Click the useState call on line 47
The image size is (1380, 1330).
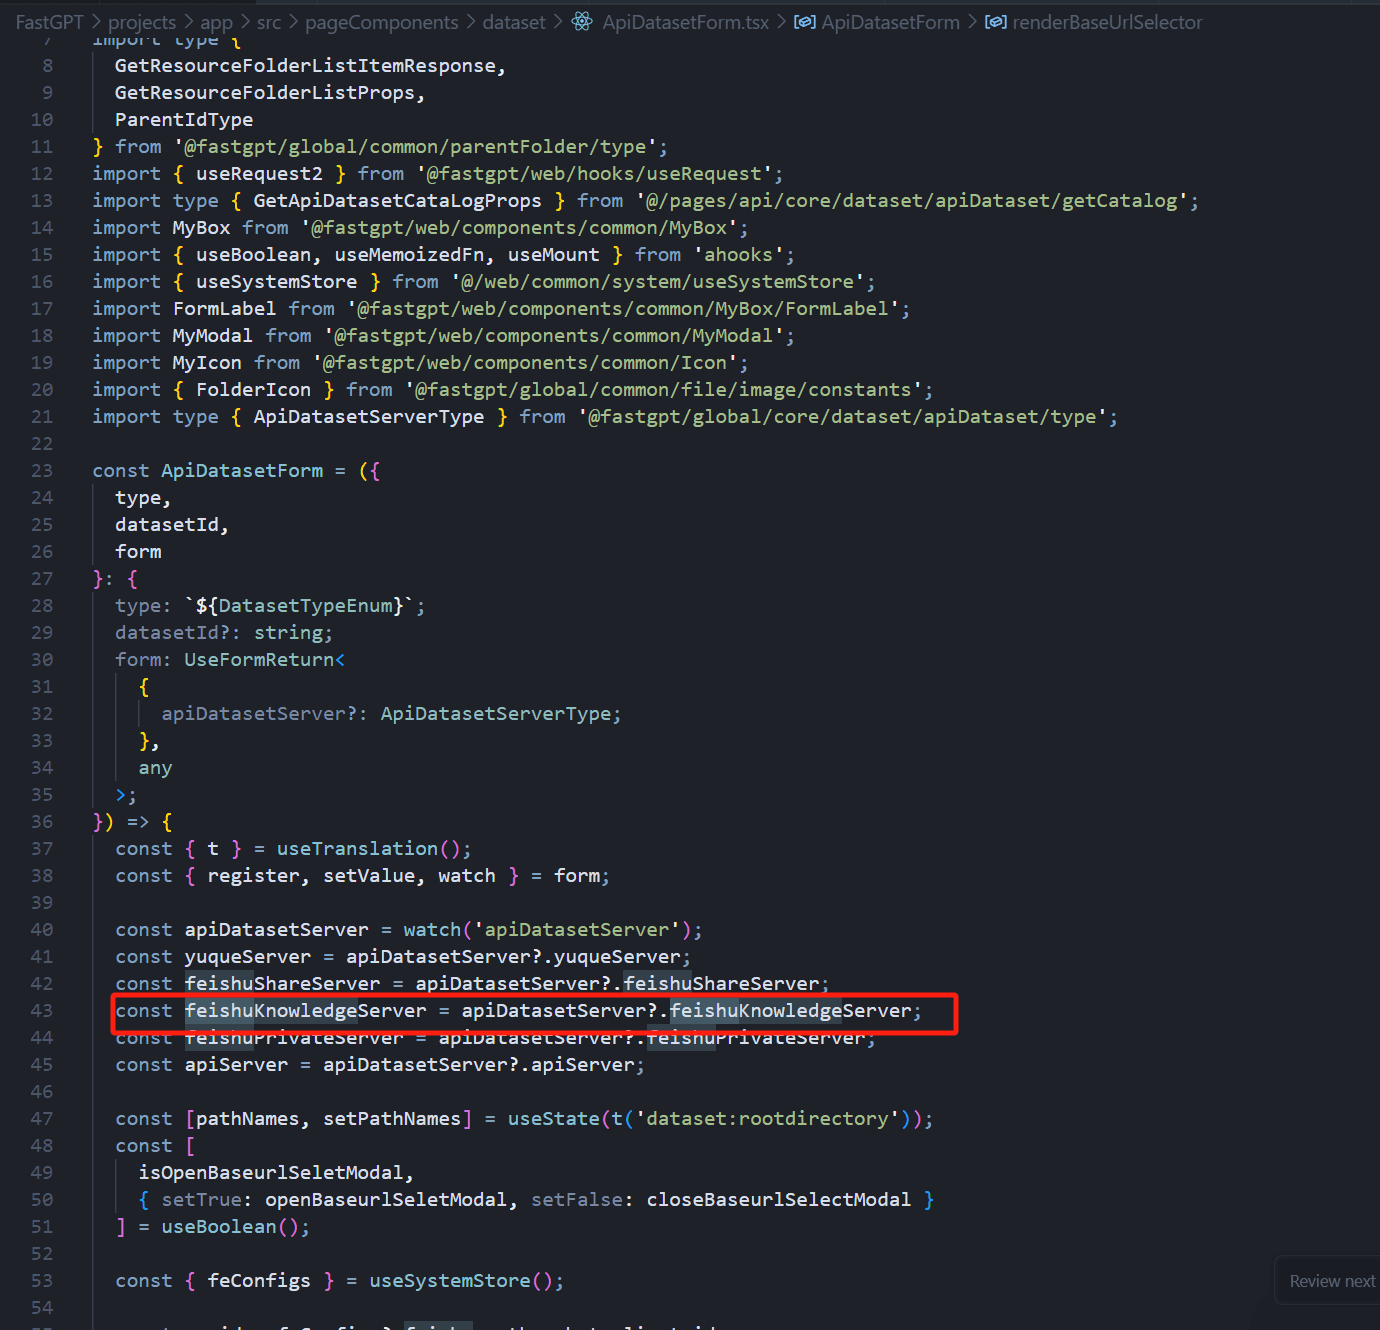553,1119
